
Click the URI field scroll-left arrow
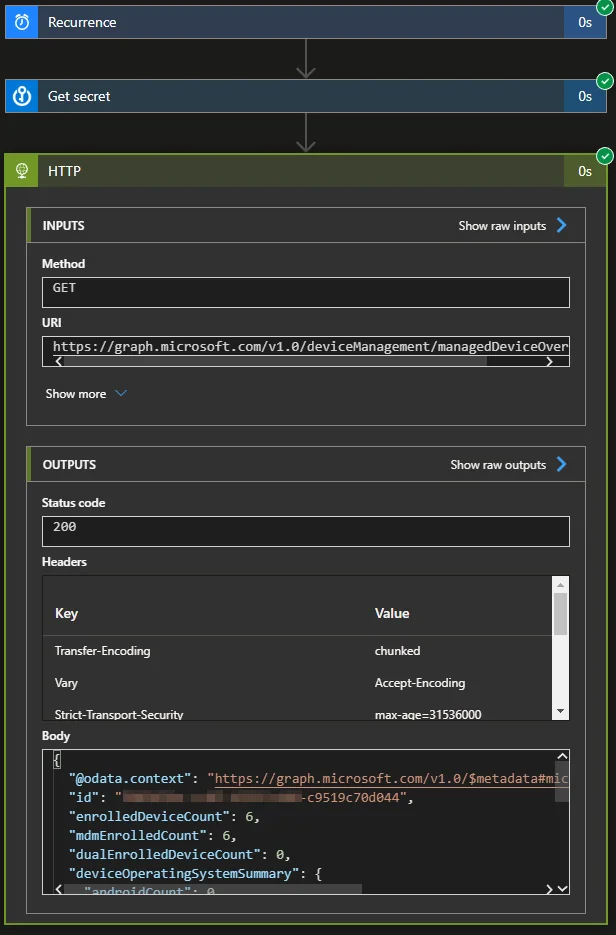(58, 361)
